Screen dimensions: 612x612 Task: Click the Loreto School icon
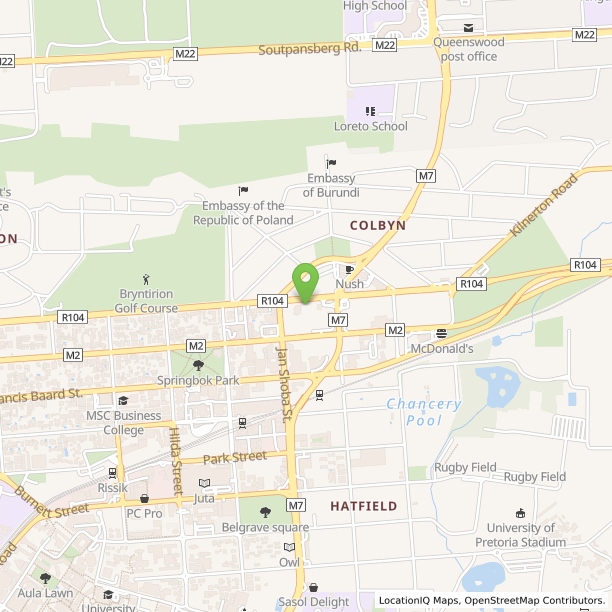[x=370, y=112]
